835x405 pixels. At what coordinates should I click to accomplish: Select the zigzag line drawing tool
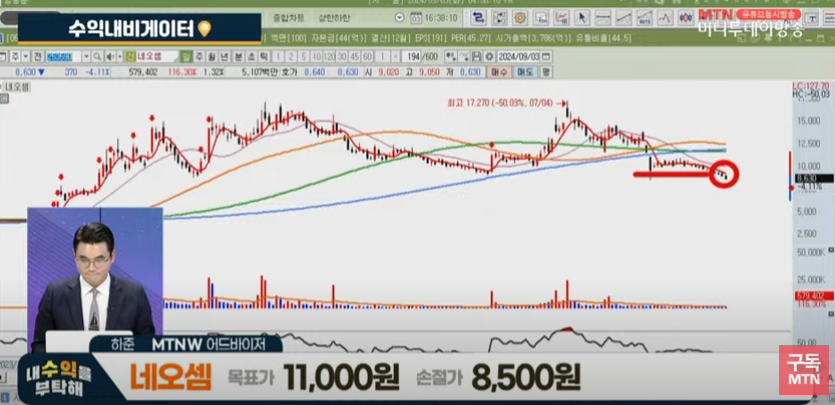pos(665,18)
